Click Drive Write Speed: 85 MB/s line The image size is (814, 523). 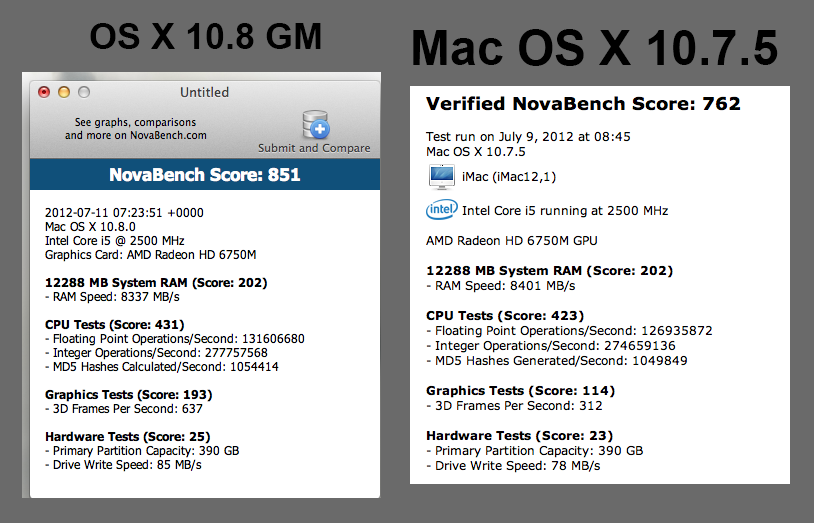click(123, 465)
